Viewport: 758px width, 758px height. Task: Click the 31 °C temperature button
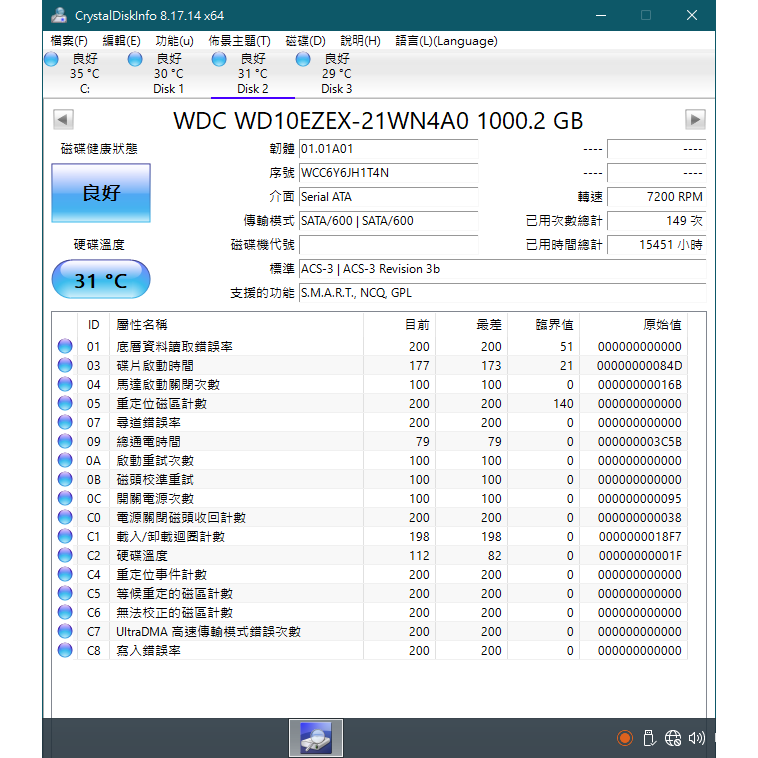pos(101,280)
